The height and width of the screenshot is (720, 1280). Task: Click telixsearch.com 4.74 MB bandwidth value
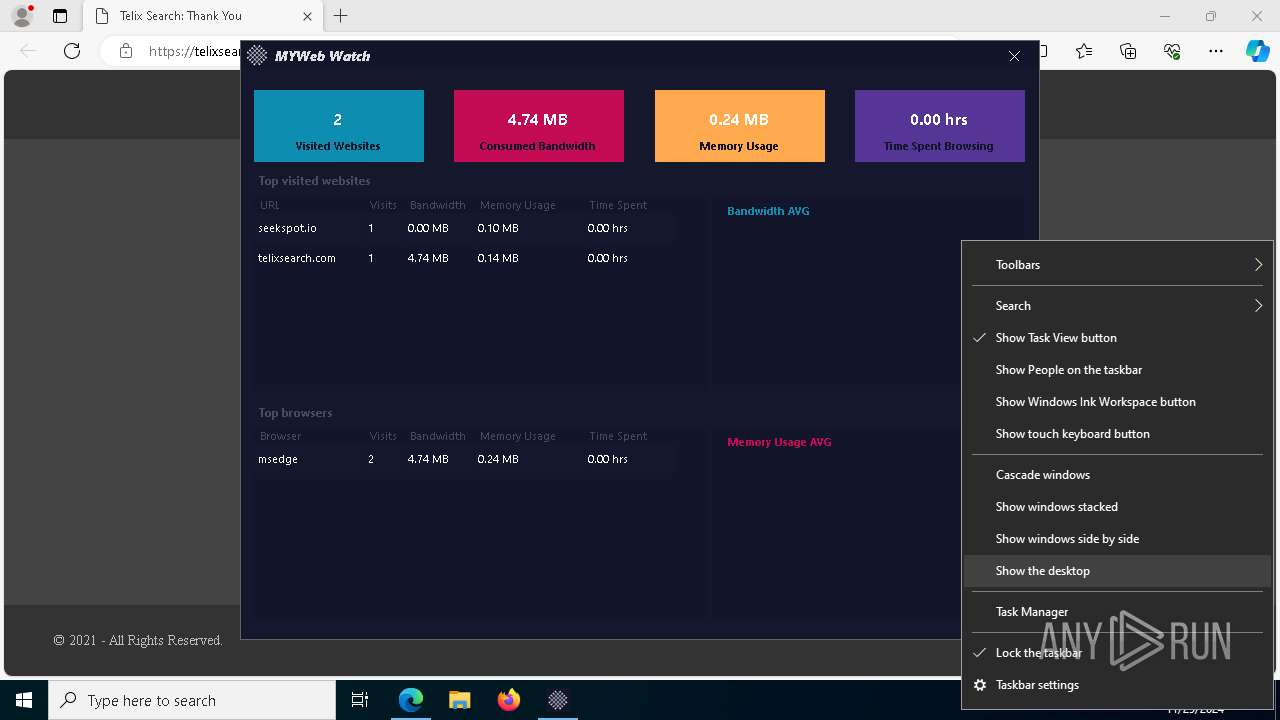[x=428, y=258]
